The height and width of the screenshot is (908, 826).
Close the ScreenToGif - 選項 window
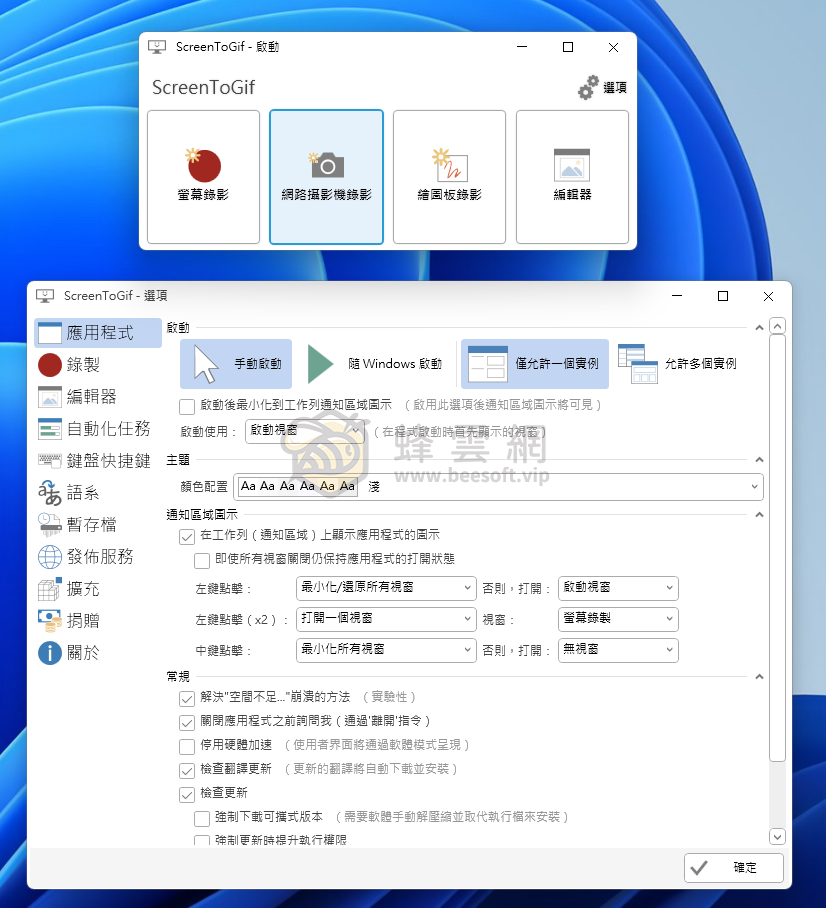[x=769, y=296]
